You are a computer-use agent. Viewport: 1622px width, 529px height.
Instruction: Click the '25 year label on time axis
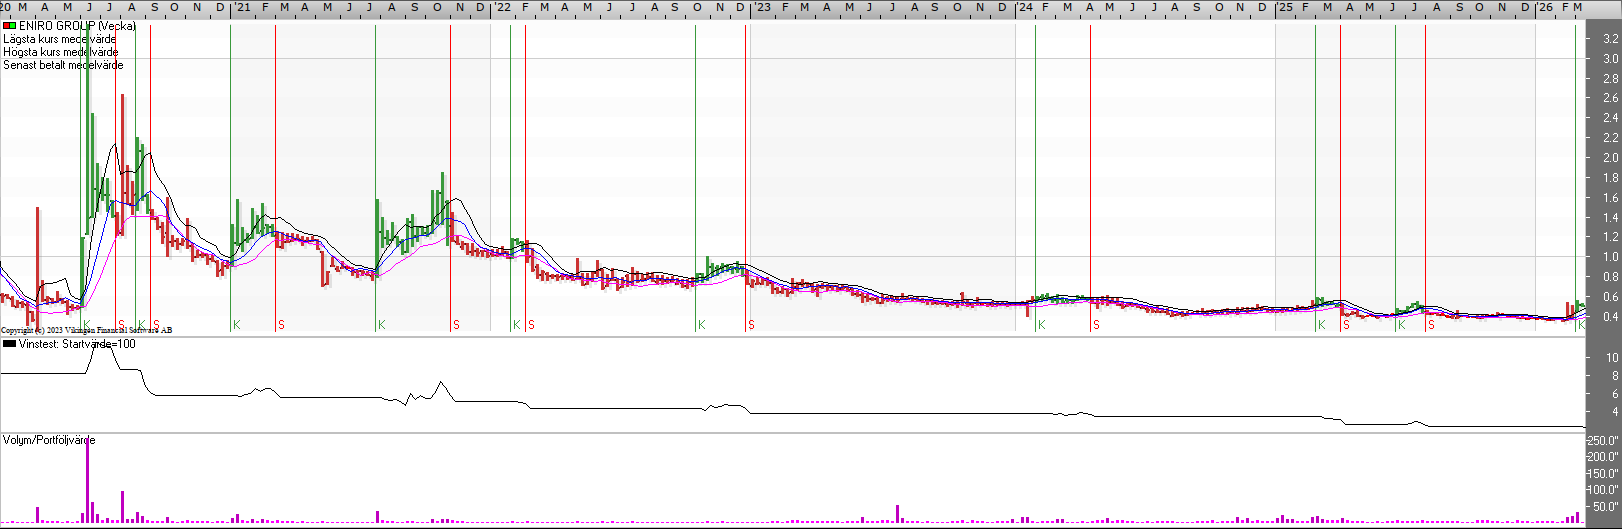click(x=1285, y=7)
